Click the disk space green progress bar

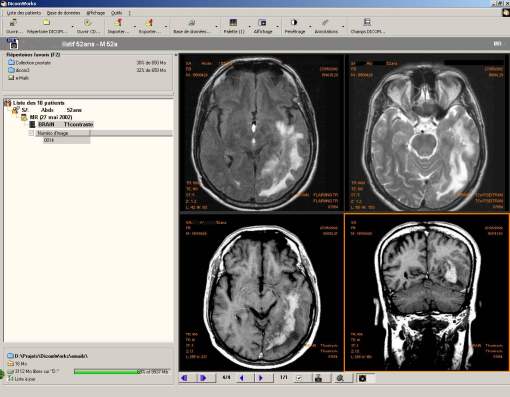tap(121, 371)
